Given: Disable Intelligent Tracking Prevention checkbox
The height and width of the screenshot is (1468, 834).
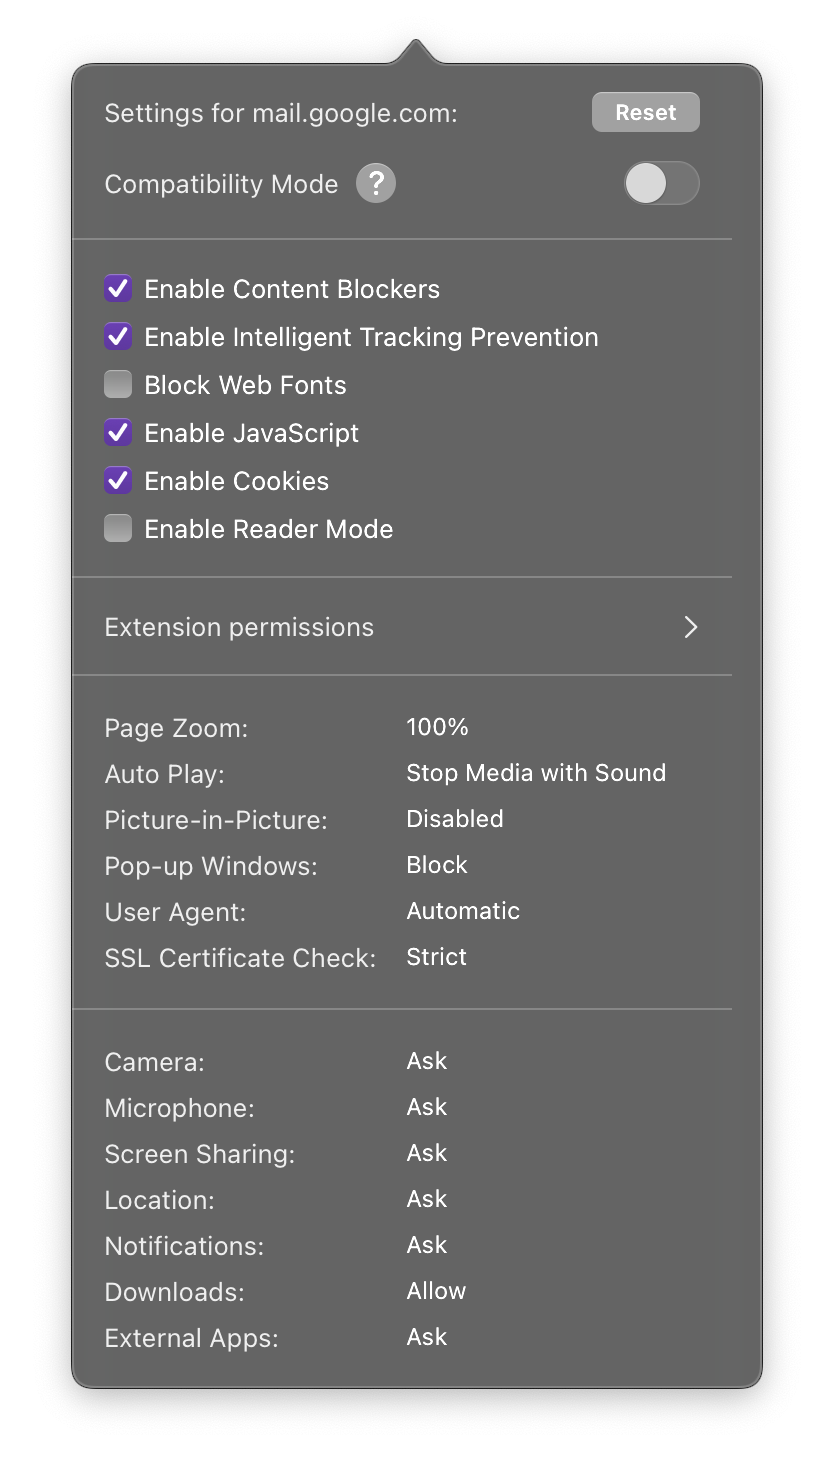Looking at the screenshot, I should 118,337.
